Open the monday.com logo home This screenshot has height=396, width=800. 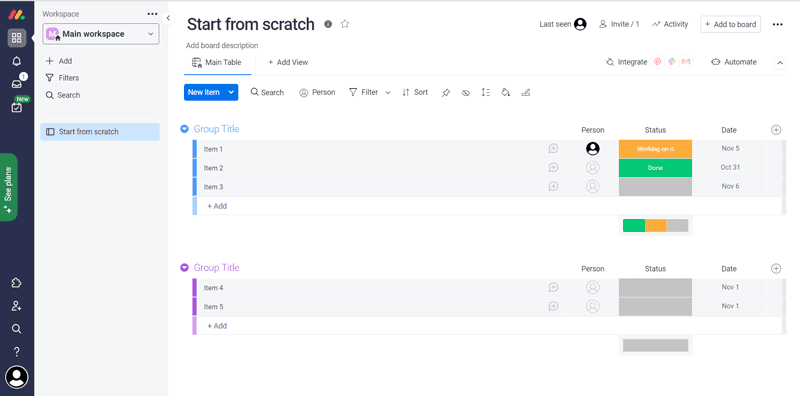(x=17, y=14)
